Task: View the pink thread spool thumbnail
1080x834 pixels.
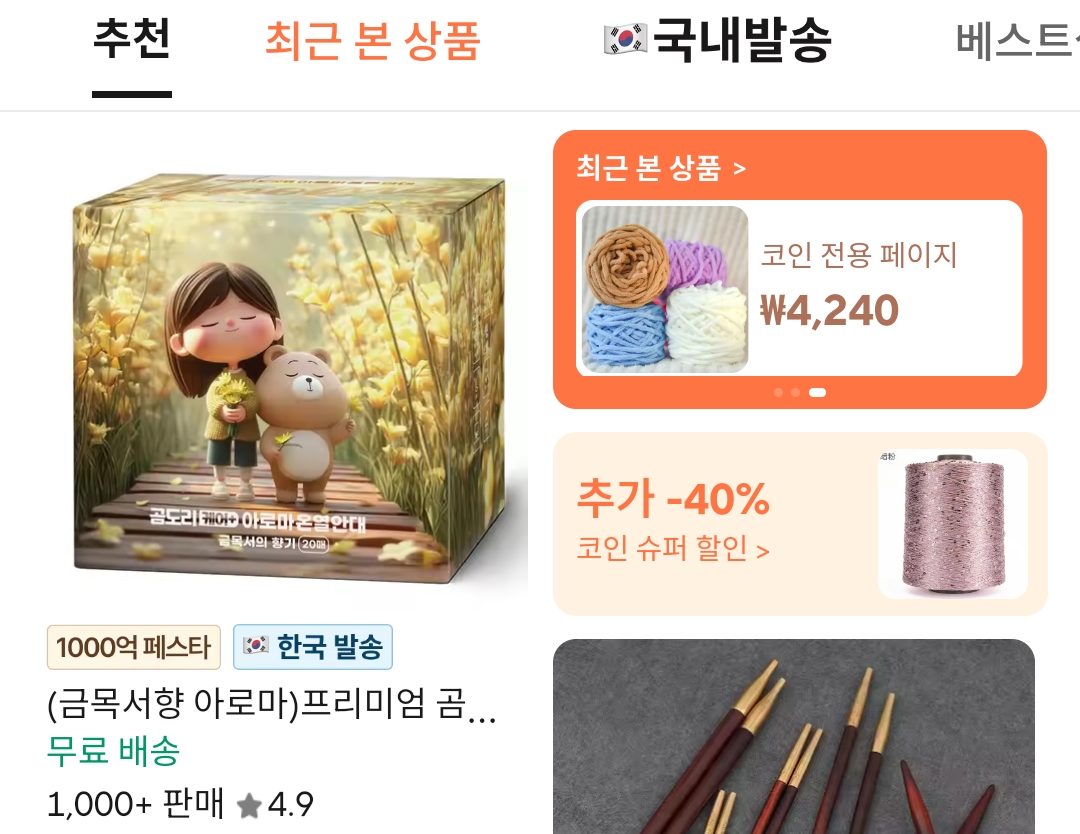Action: (x=953, y=524)
